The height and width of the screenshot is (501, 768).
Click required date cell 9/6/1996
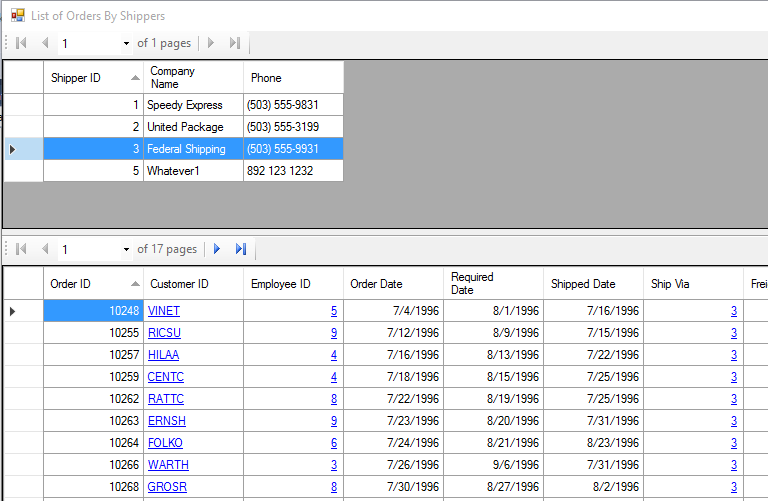click(493, 465)
